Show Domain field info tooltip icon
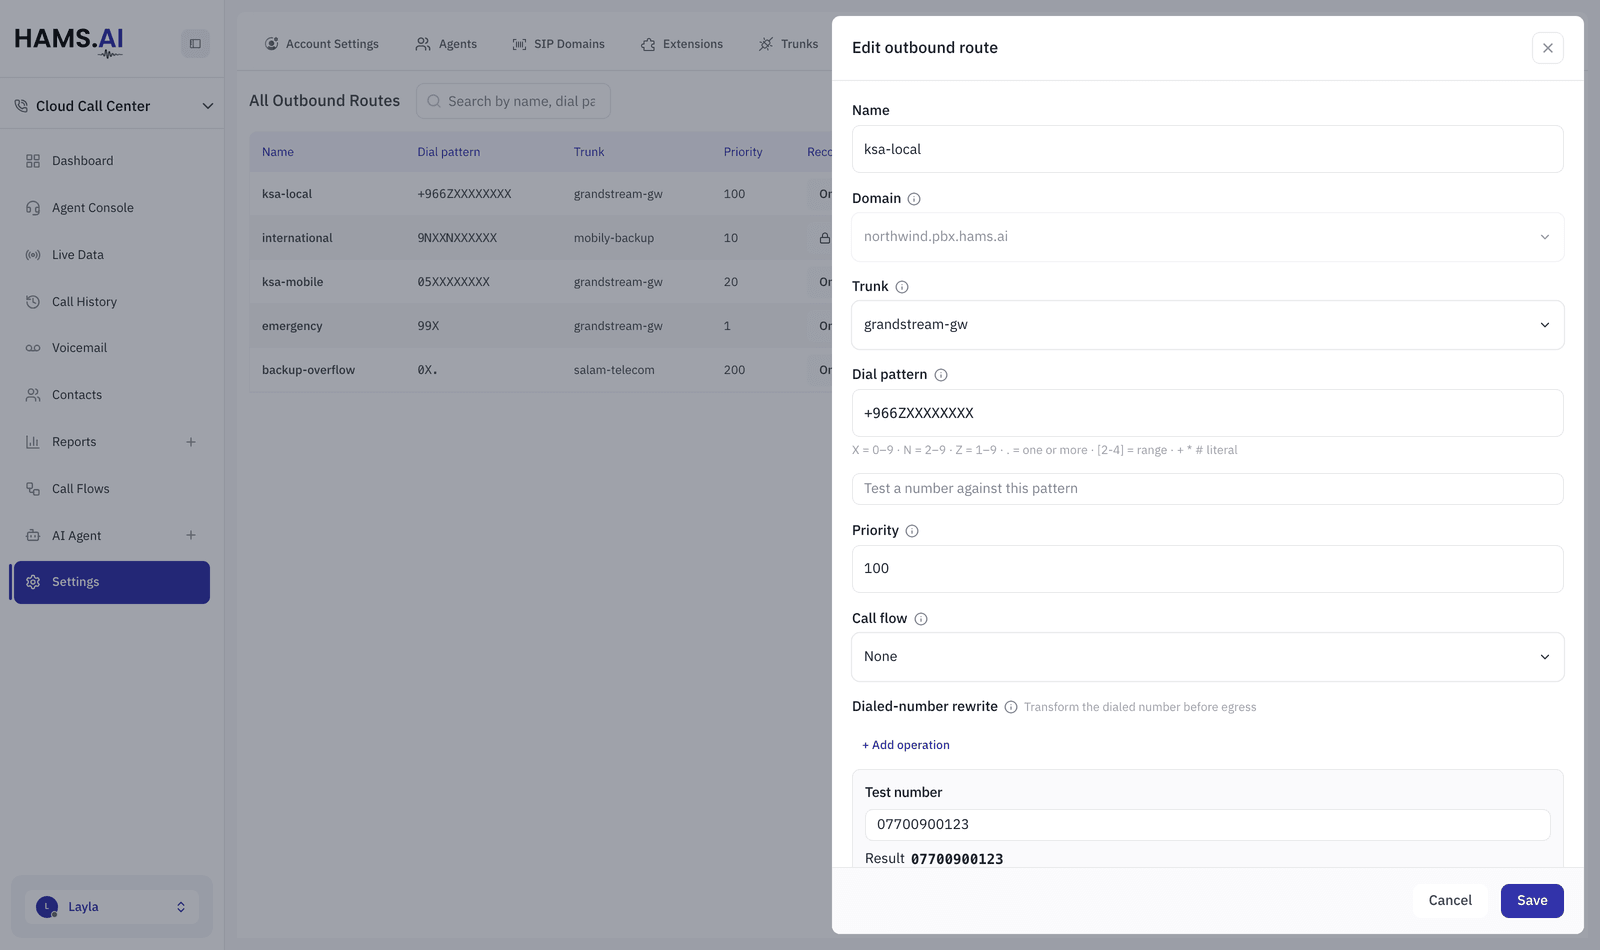The width and height of the screenshot is (1600, 950). pos(914,199)
